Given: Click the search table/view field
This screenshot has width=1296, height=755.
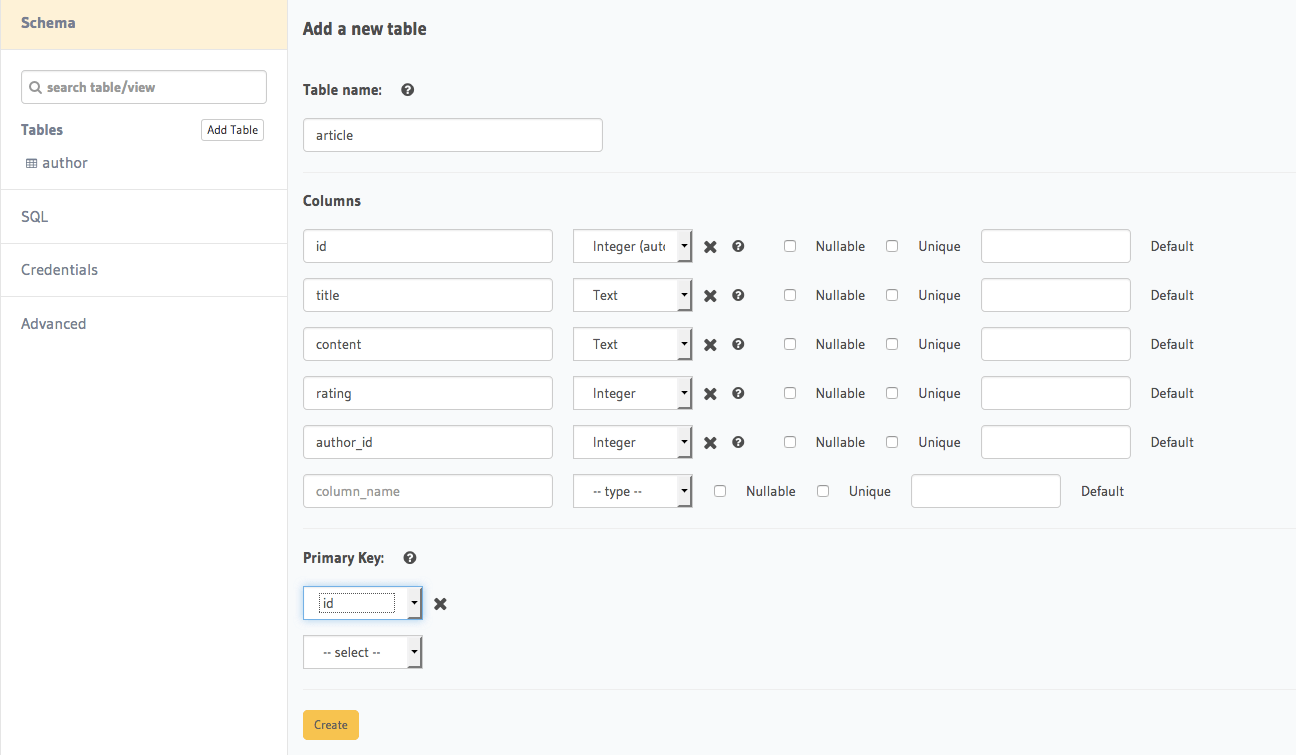Looking at the screenshot, I should tap(144, 87).
